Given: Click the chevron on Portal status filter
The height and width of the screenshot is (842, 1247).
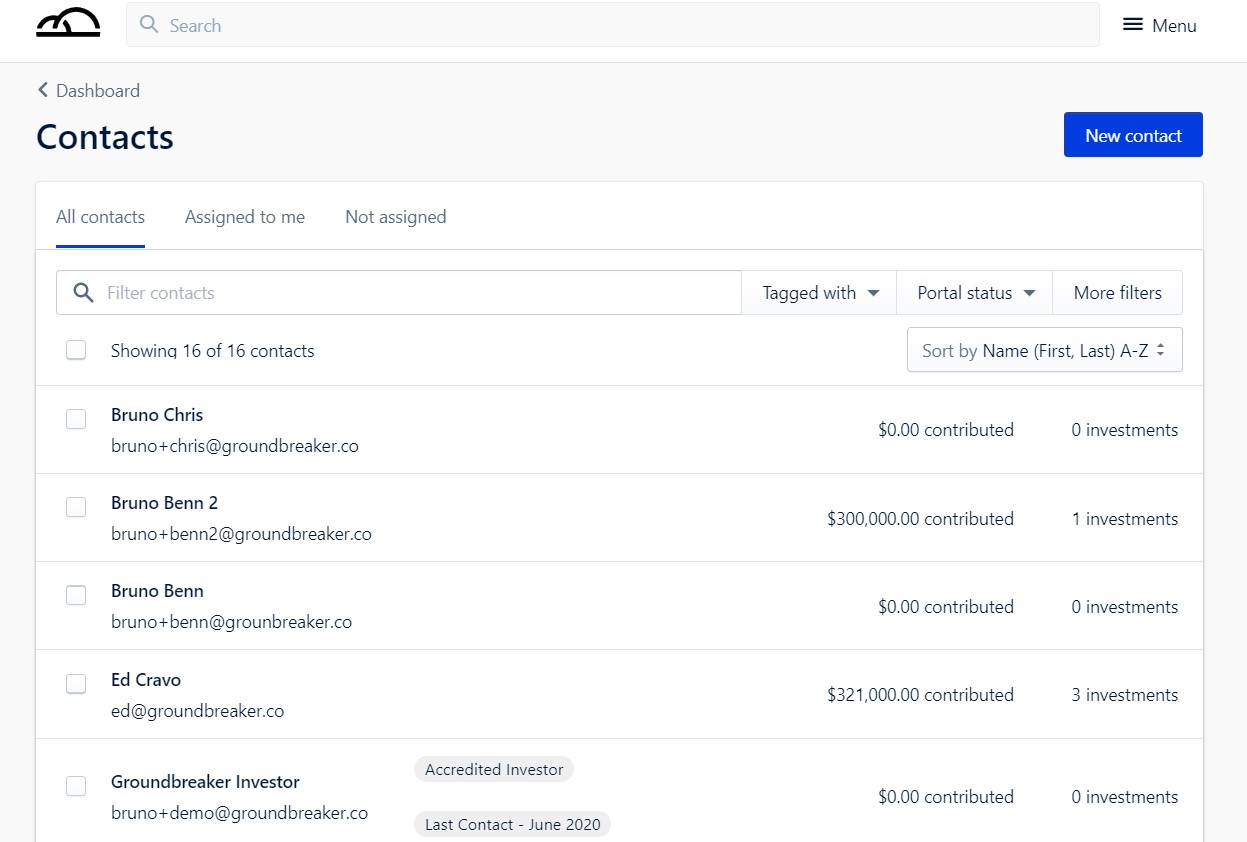Looking at the screenshot, I should pyautogui.click(x=1031, y=292).
